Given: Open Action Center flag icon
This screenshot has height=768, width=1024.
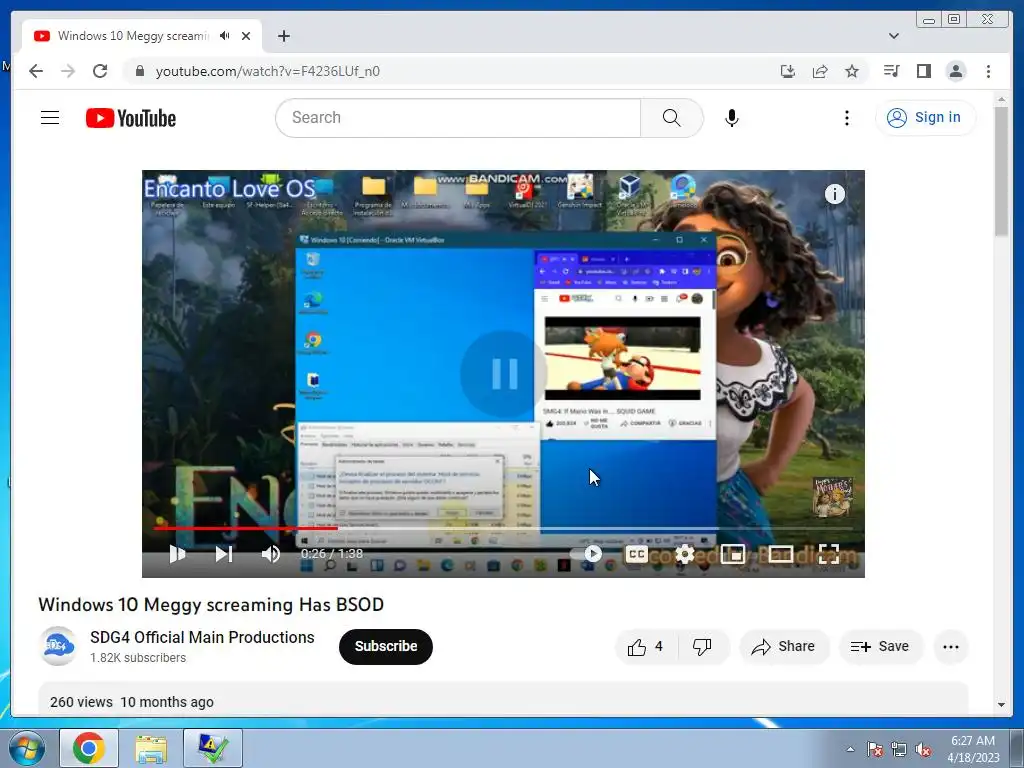Looking at the screenshot, I should point(875,749).
